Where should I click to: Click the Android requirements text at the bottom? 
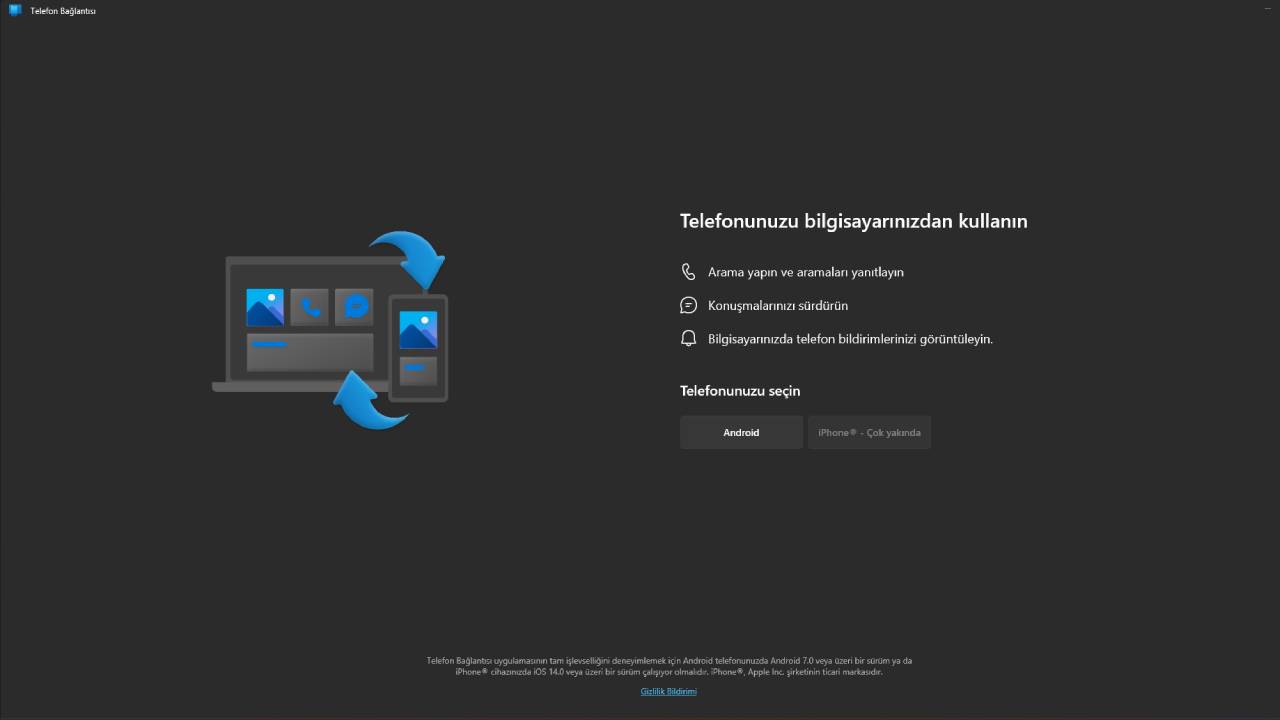click(668, 666)
